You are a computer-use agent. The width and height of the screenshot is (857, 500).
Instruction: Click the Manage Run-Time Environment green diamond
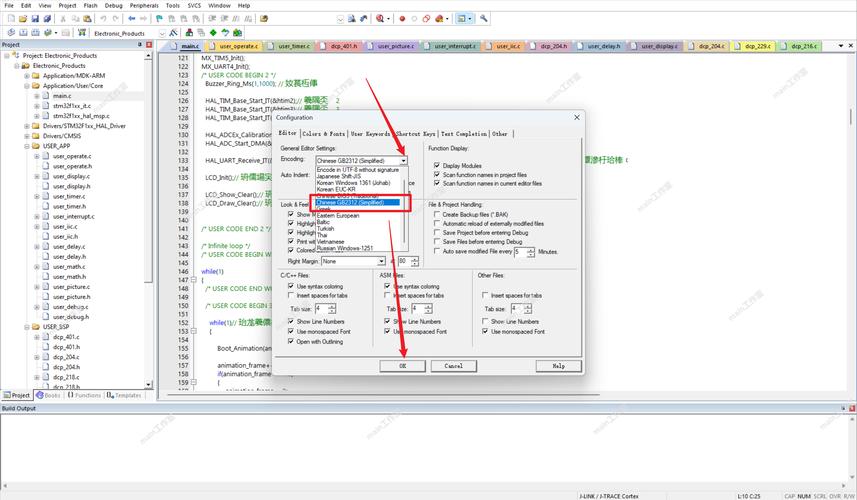pos(213,33)
